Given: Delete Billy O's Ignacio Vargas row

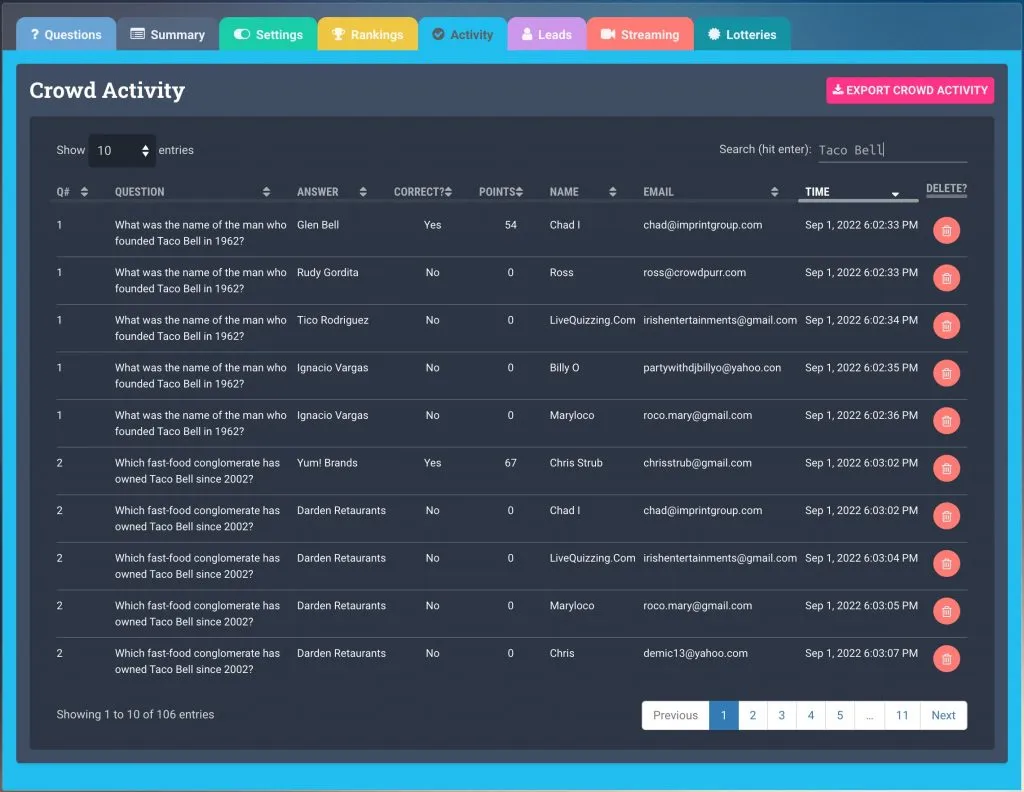Looking at the screenshot, I should [946, 373].
